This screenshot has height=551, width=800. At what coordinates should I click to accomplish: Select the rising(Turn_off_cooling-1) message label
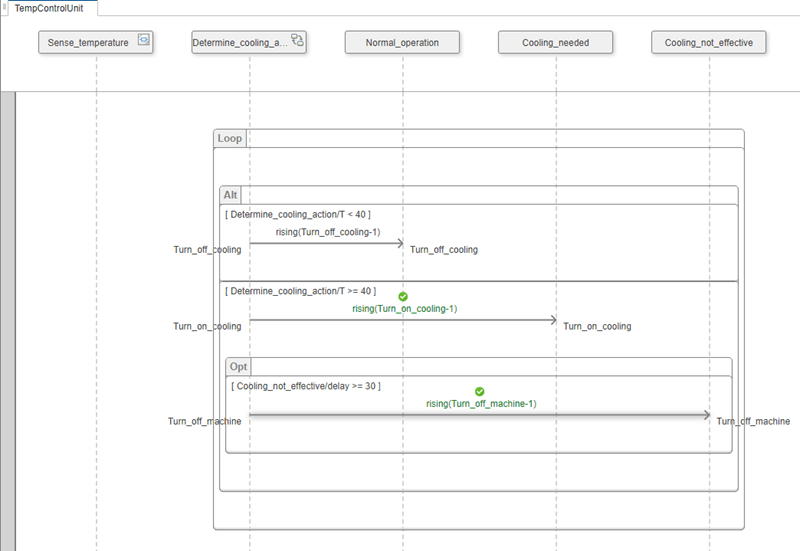click(x=328, y=232)
